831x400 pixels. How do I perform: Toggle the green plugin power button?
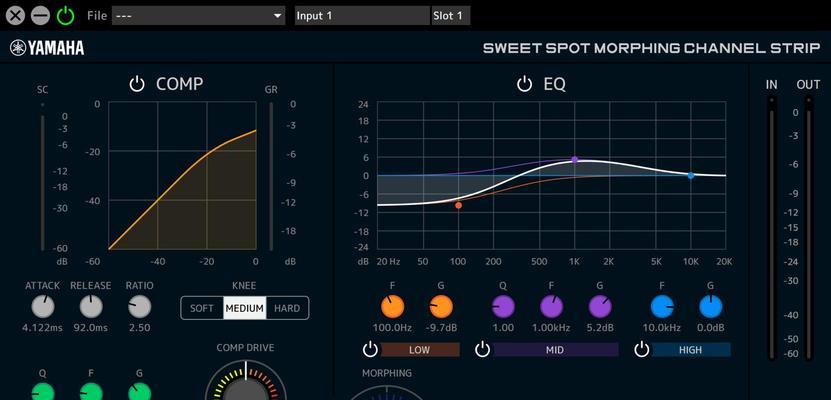(x=66, y=16)
